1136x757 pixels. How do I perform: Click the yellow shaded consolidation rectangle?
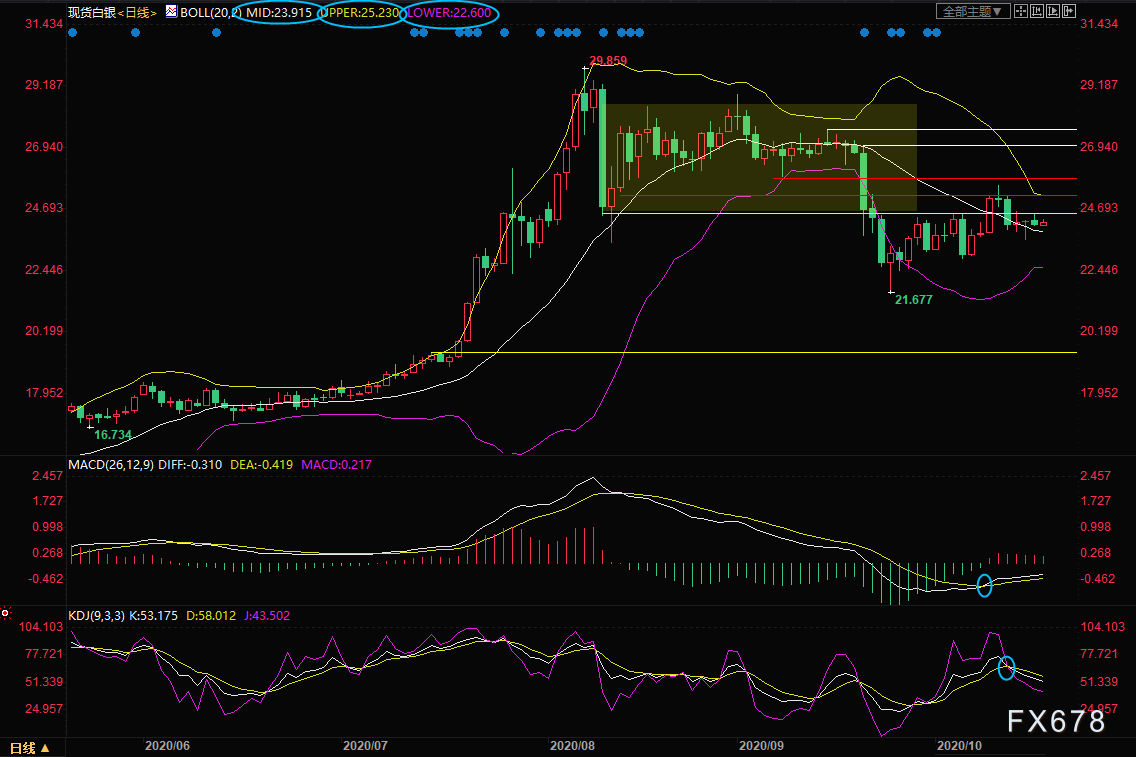point(760,158)
